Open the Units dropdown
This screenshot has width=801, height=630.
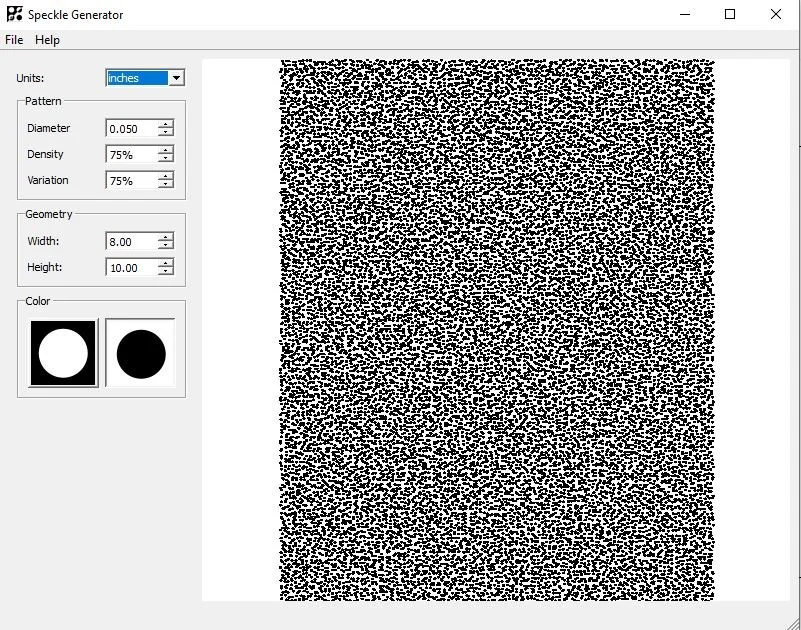tap(176, 77)
